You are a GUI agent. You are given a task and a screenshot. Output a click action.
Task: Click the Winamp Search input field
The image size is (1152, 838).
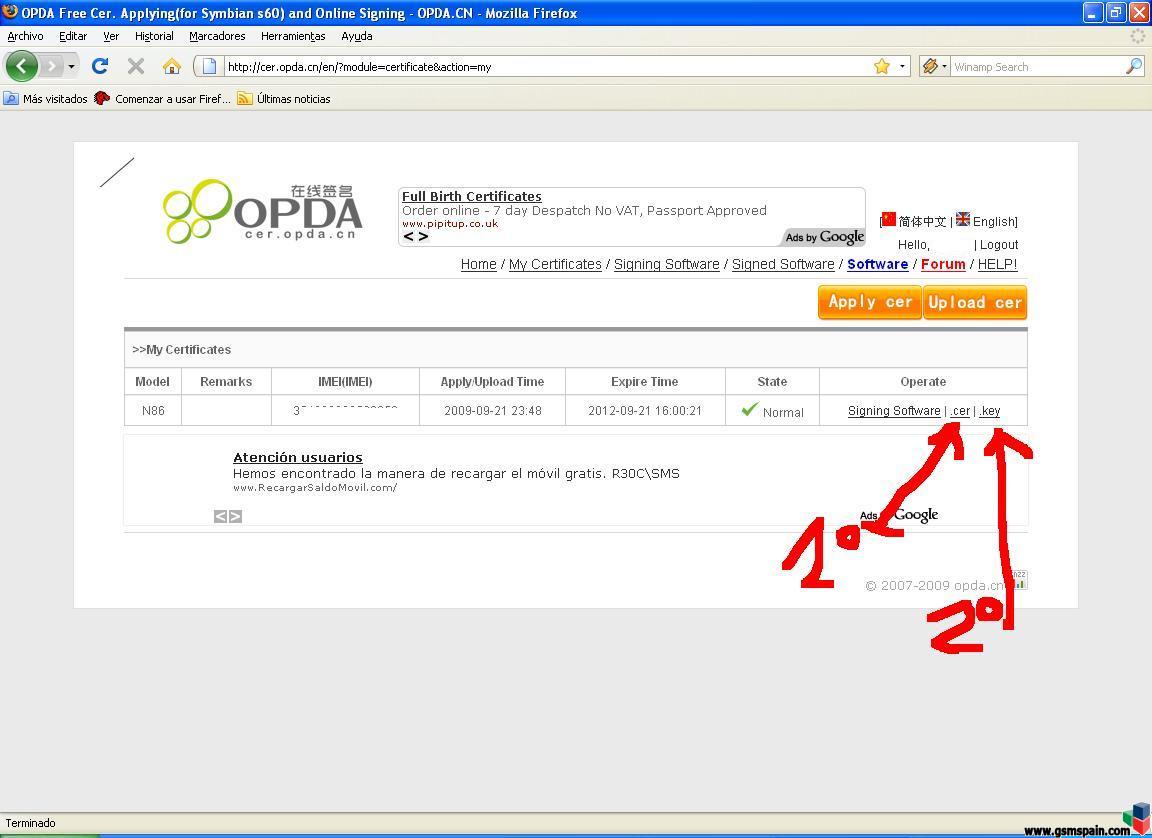pyautogui.click(x=1037, y=67)
